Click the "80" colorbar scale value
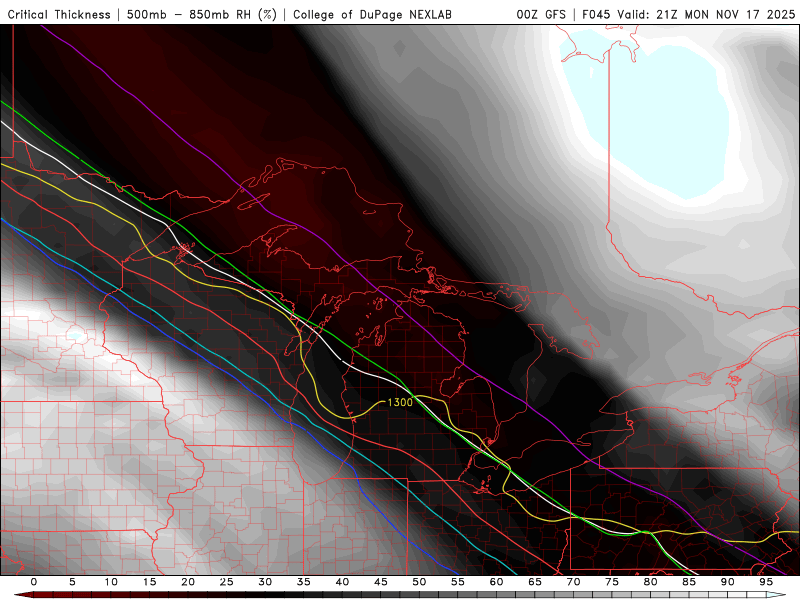 [651, 582]
